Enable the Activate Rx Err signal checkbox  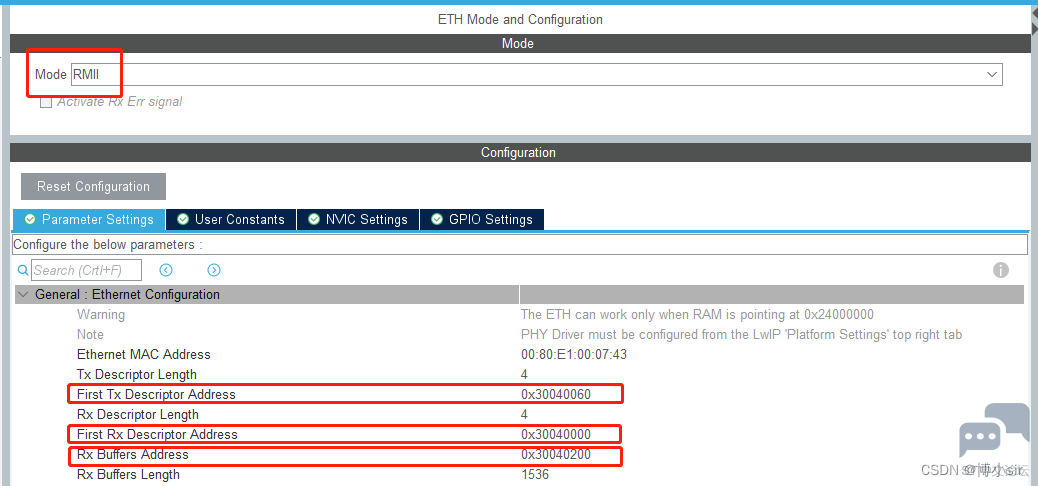click(46, 102)
